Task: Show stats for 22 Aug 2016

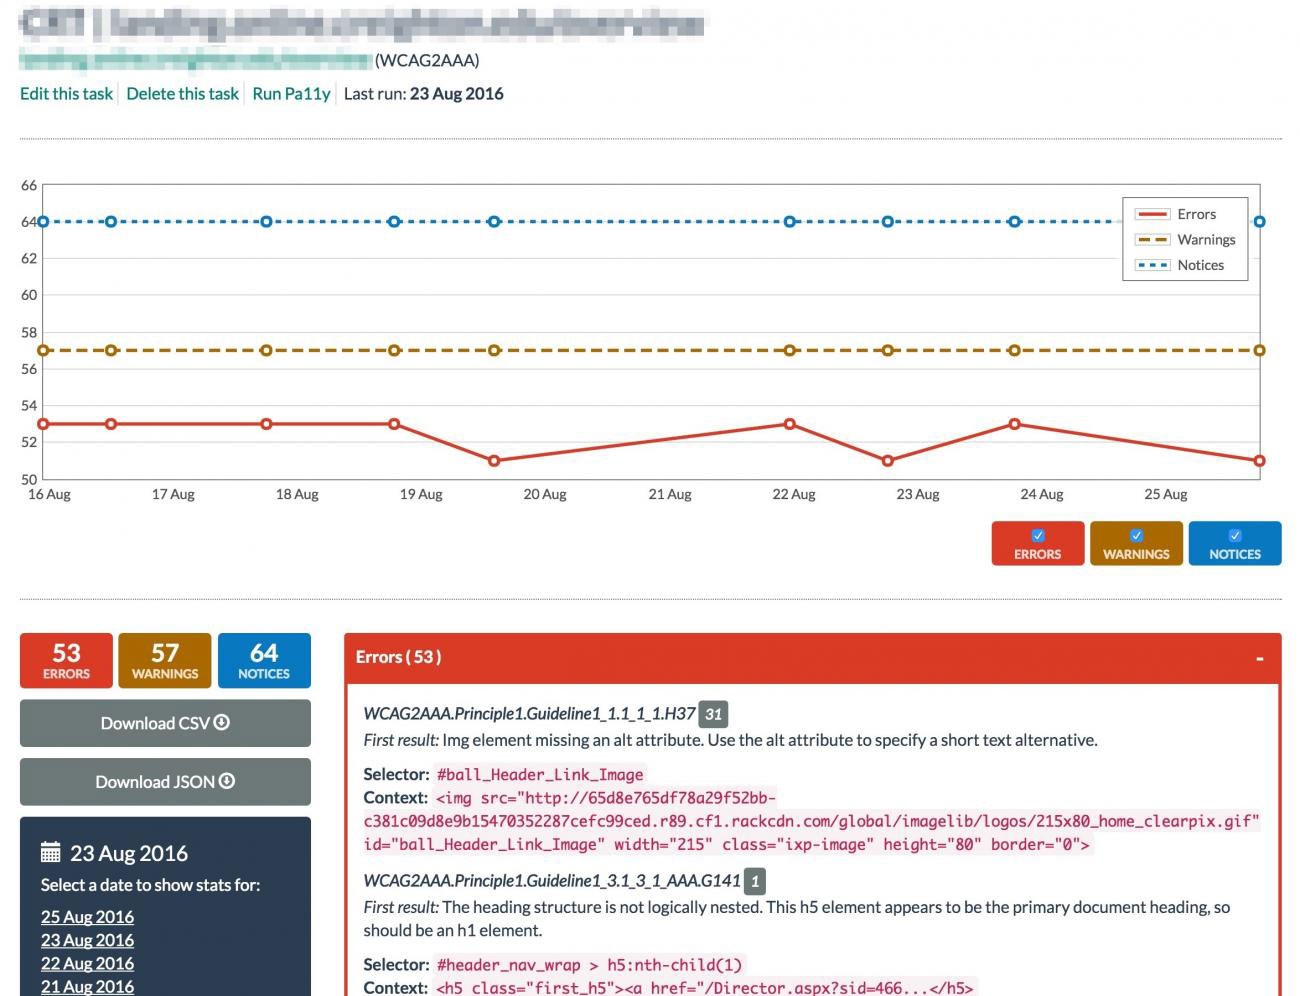Action: (87, 963)
